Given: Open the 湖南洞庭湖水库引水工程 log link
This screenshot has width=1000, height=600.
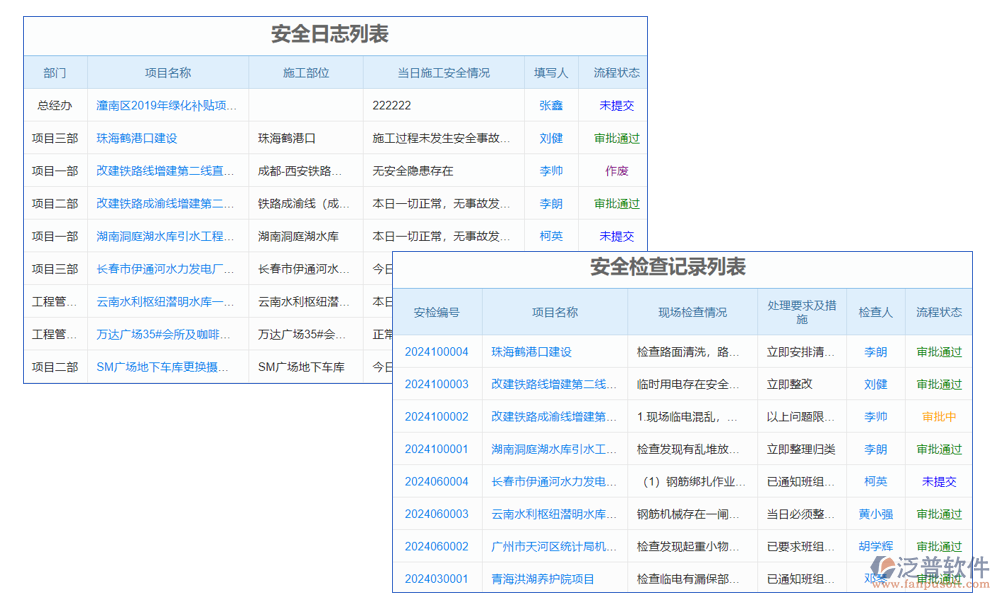Looking at the screenshot, I should tap(166, 236).
